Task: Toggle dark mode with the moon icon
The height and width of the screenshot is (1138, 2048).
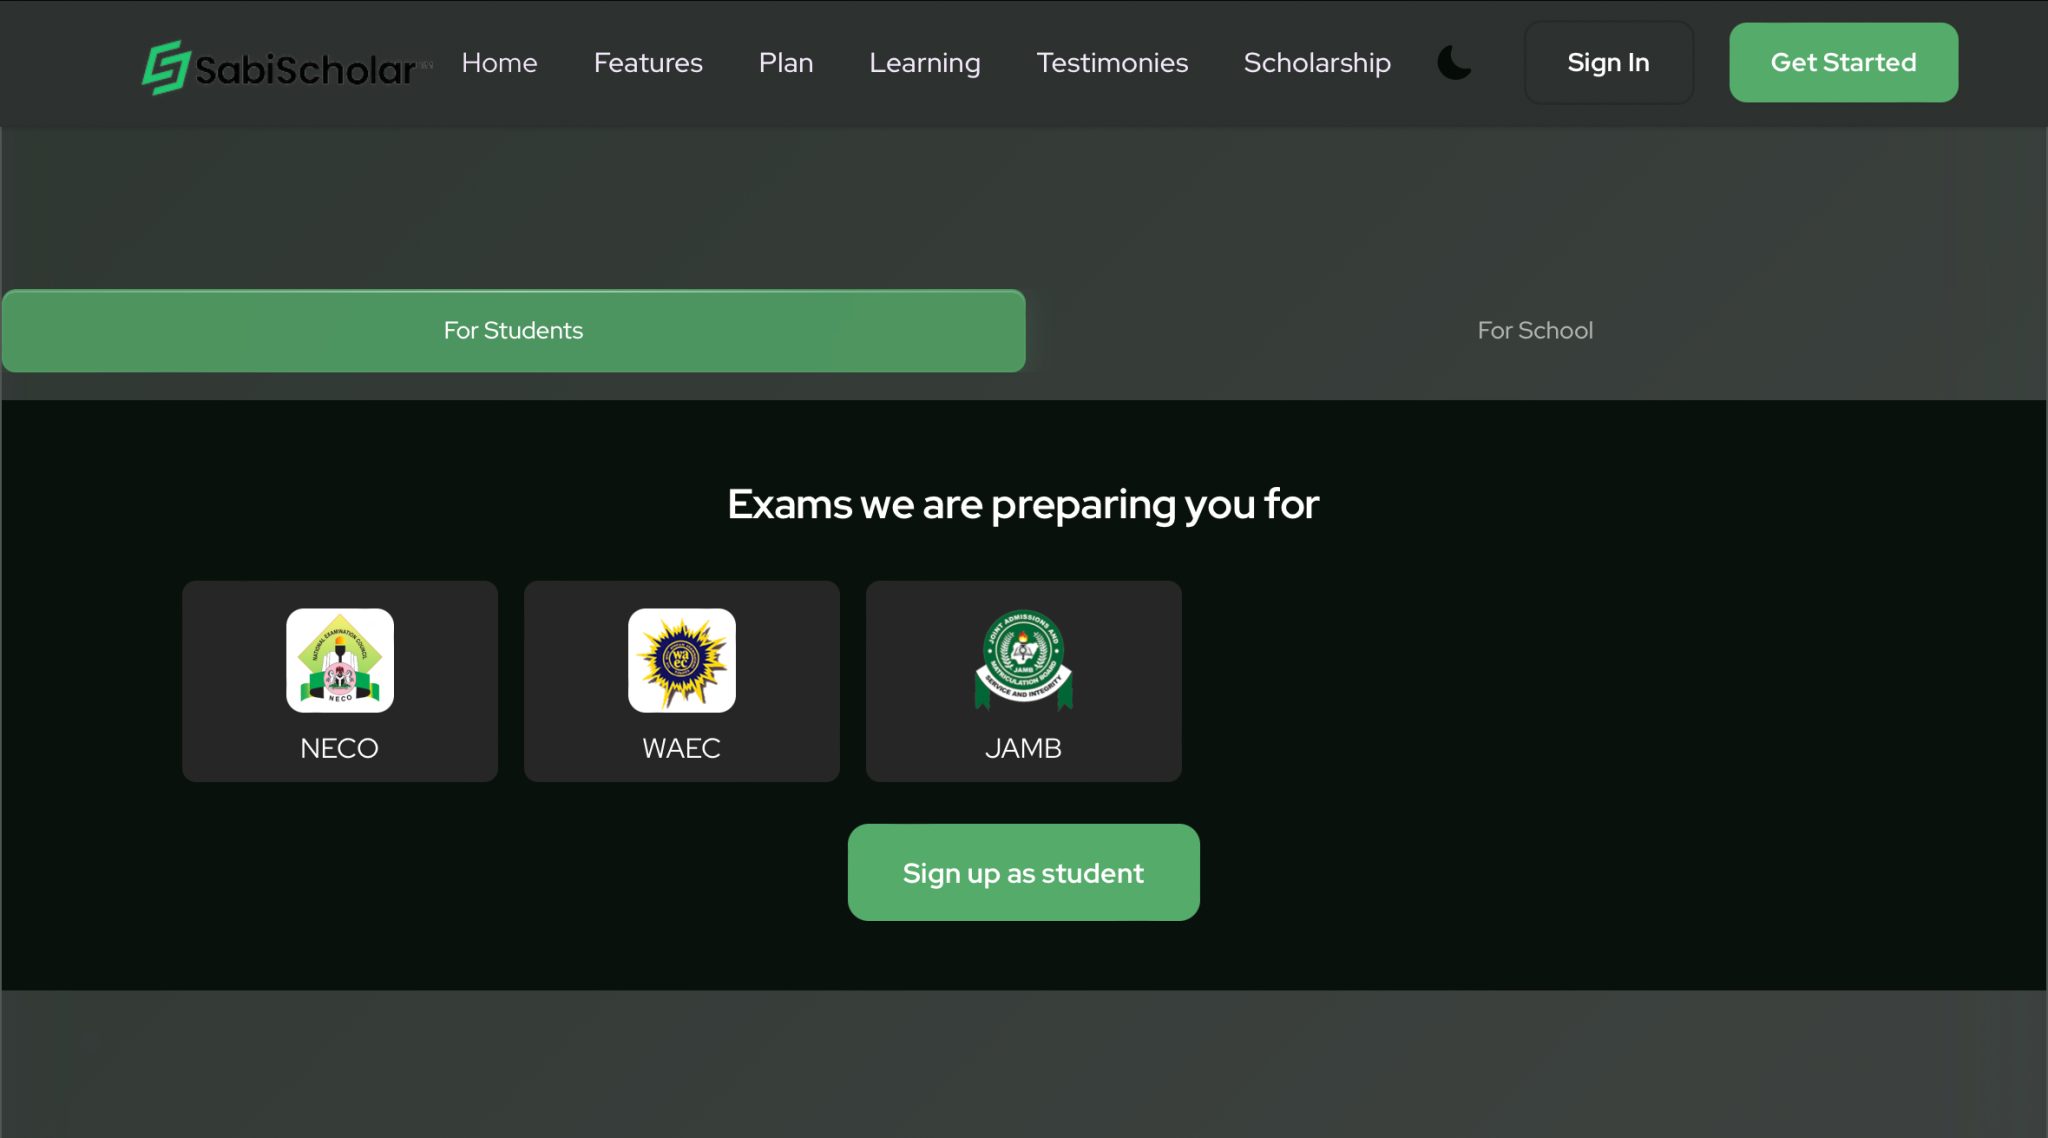Action: [x=1454, y=63]
